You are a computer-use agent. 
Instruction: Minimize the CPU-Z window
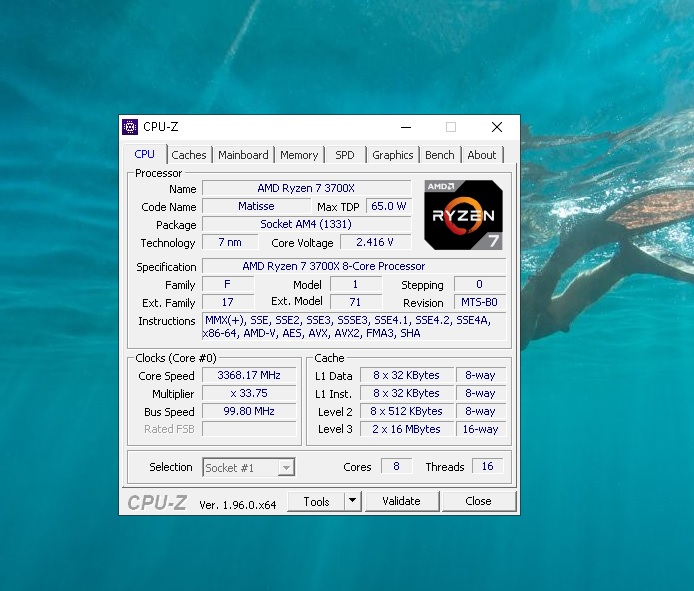405,127
